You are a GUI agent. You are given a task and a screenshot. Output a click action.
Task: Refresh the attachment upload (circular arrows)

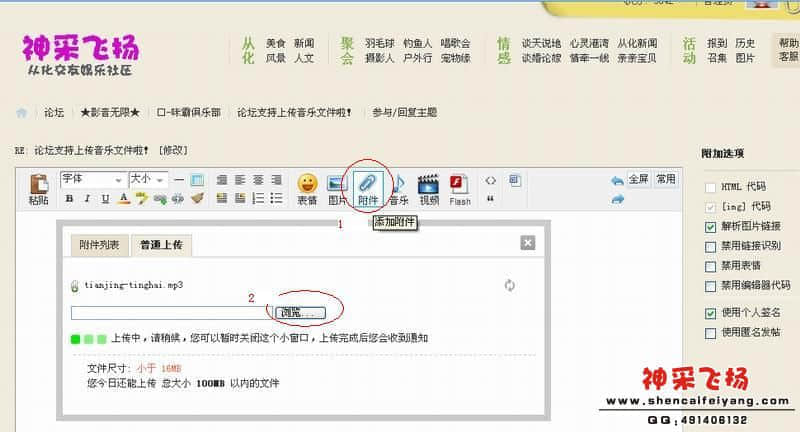(x=510, y=285)
